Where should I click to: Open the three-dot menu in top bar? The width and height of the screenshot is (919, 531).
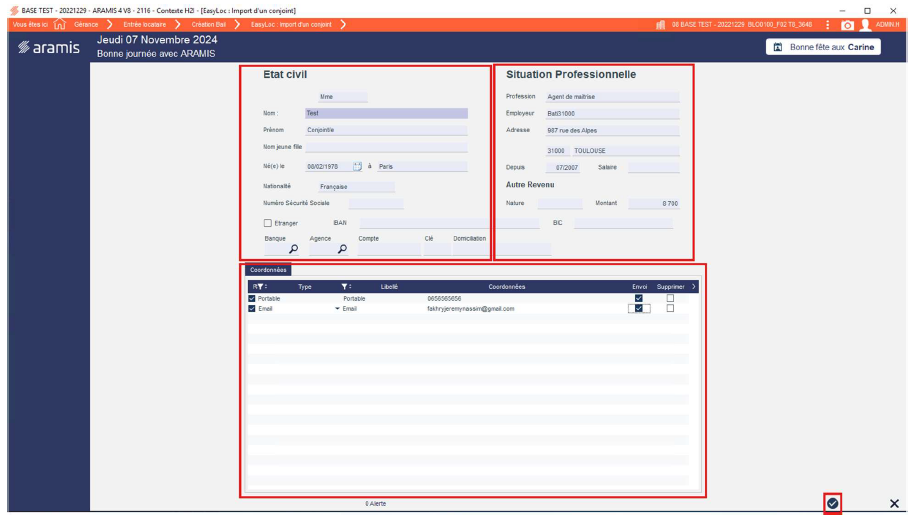828,24
